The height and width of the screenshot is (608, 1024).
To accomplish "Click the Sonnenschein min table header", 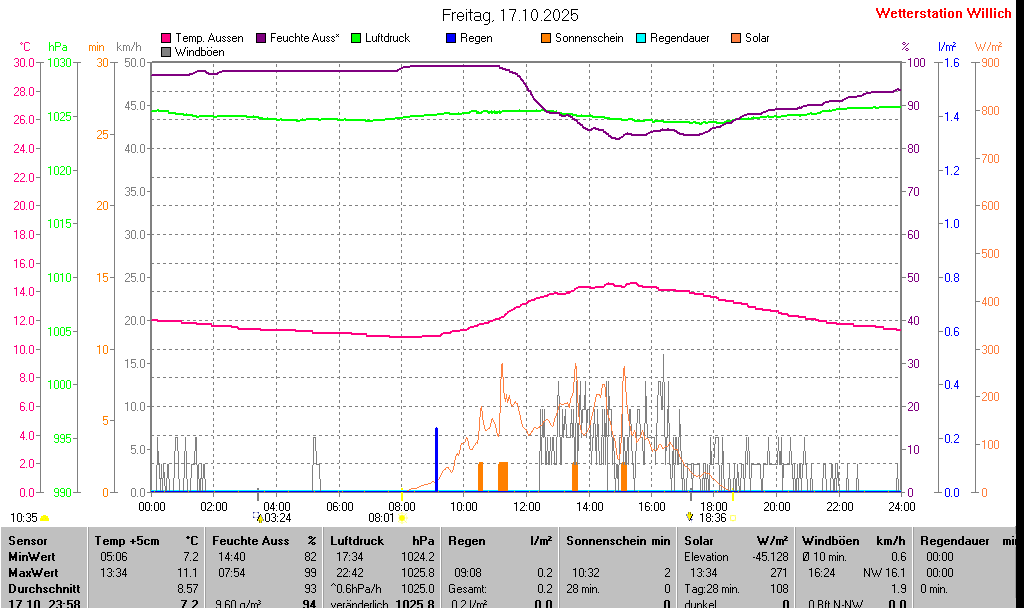I will coord(618,540).
